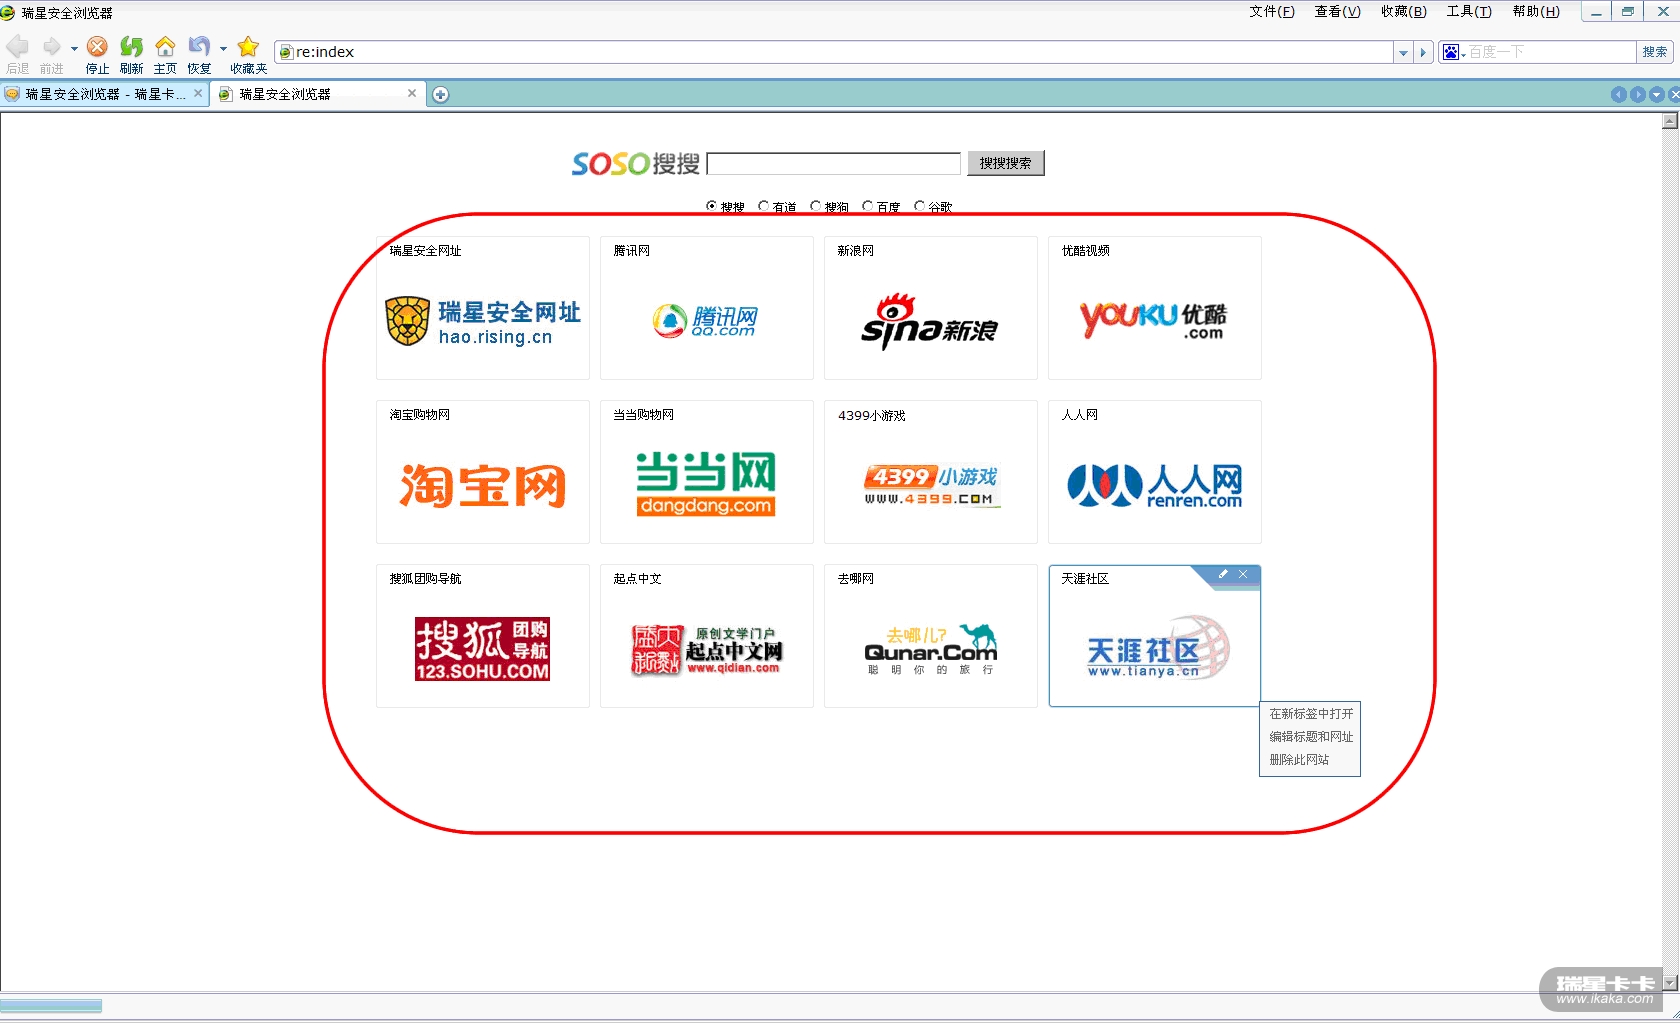
Task: Open the 文件(F) menu
Action: (x=1272, y=12)
